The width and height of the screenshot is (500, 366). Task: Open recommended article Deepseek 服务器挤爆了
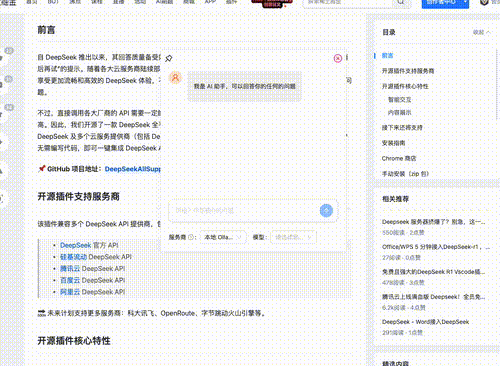[433, 222]
